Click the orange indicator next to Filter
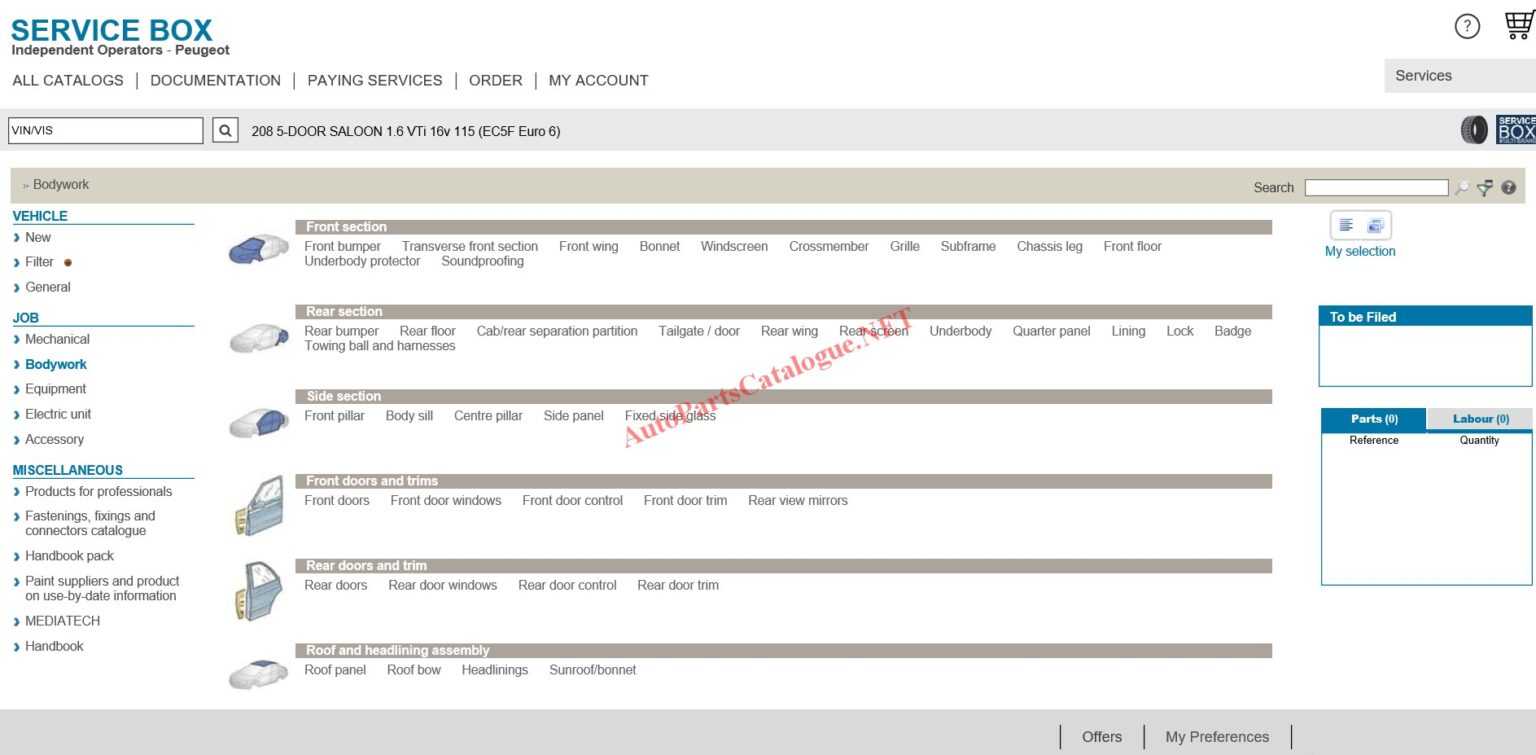 click(67, 262)
